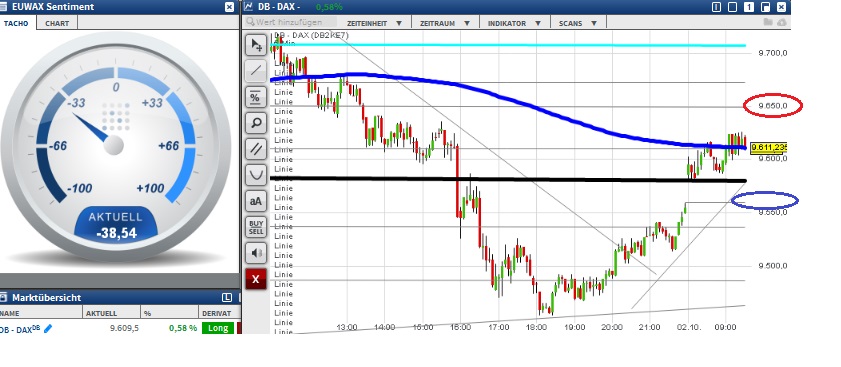Click the cyan horizontal line near 9.700

(x=508, y=45)
